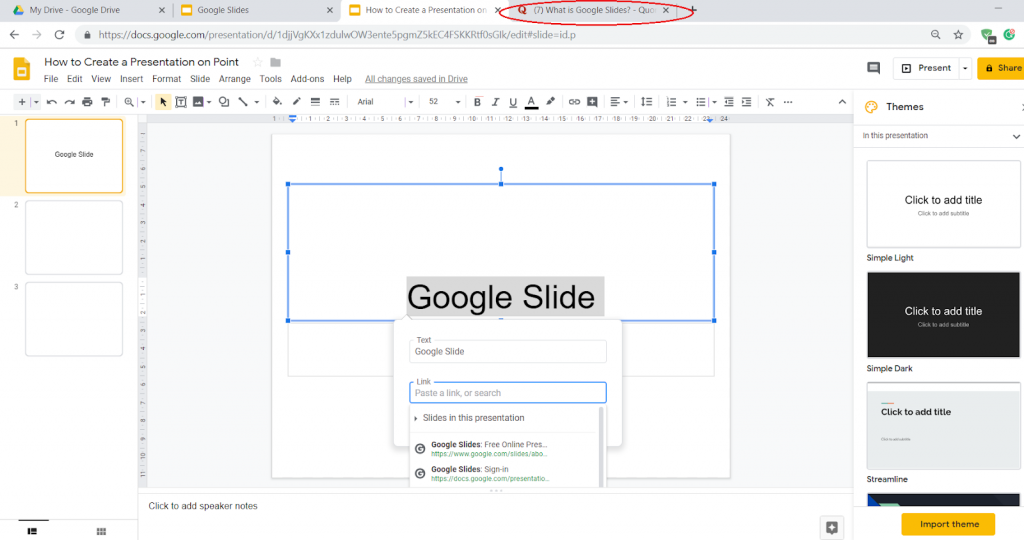1024x540 pixels.
Task: Select the Paint format tool
Action: [x=105, y=102]
